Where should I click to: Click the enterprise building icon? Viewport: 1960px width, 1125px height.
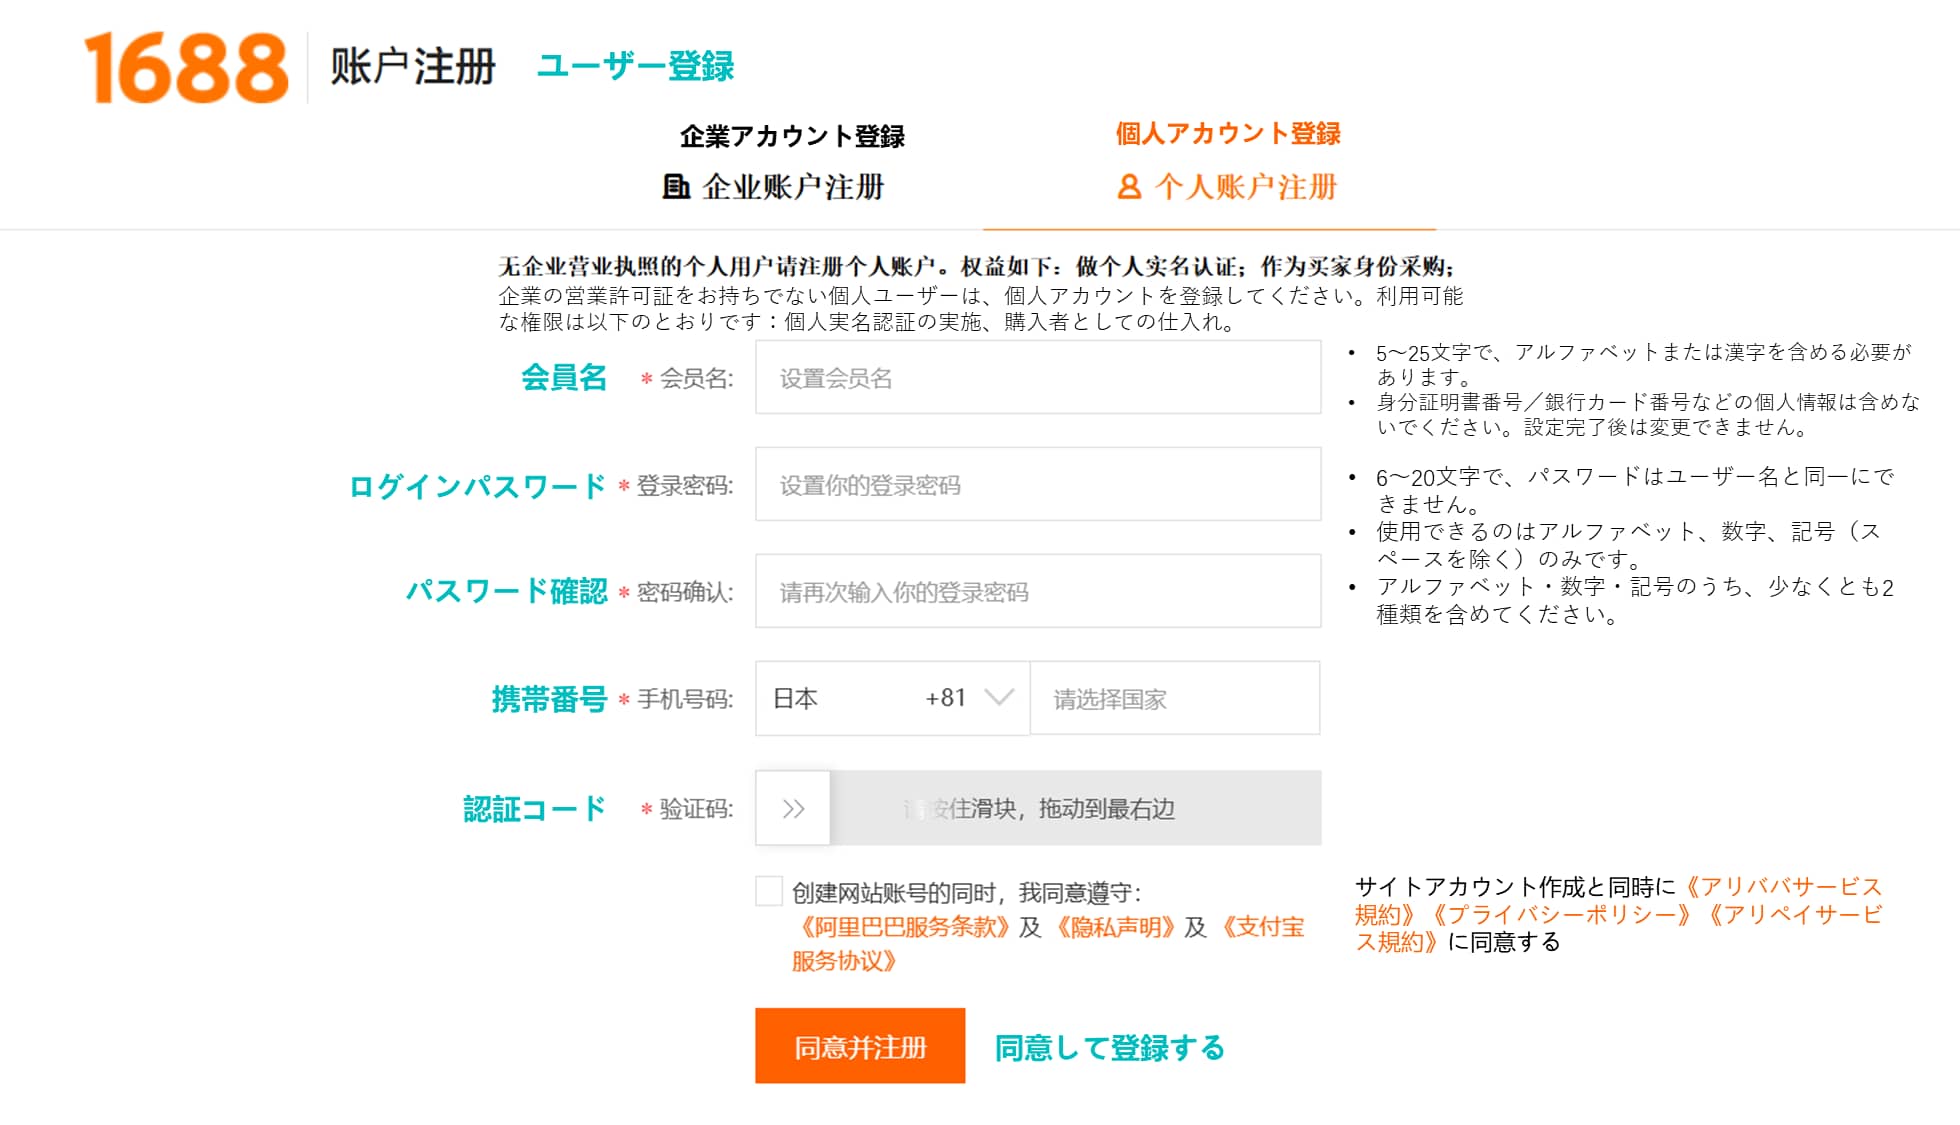676,186
